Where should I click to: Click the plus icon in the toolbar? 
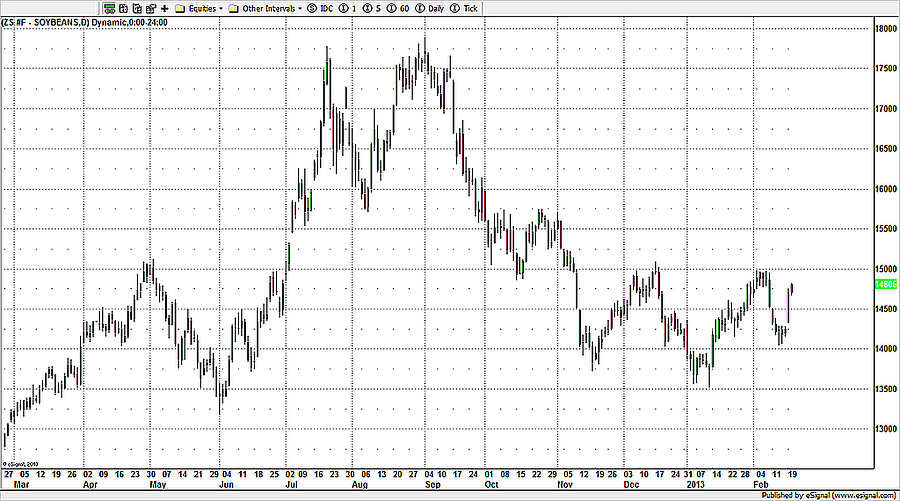coord(164,8)
